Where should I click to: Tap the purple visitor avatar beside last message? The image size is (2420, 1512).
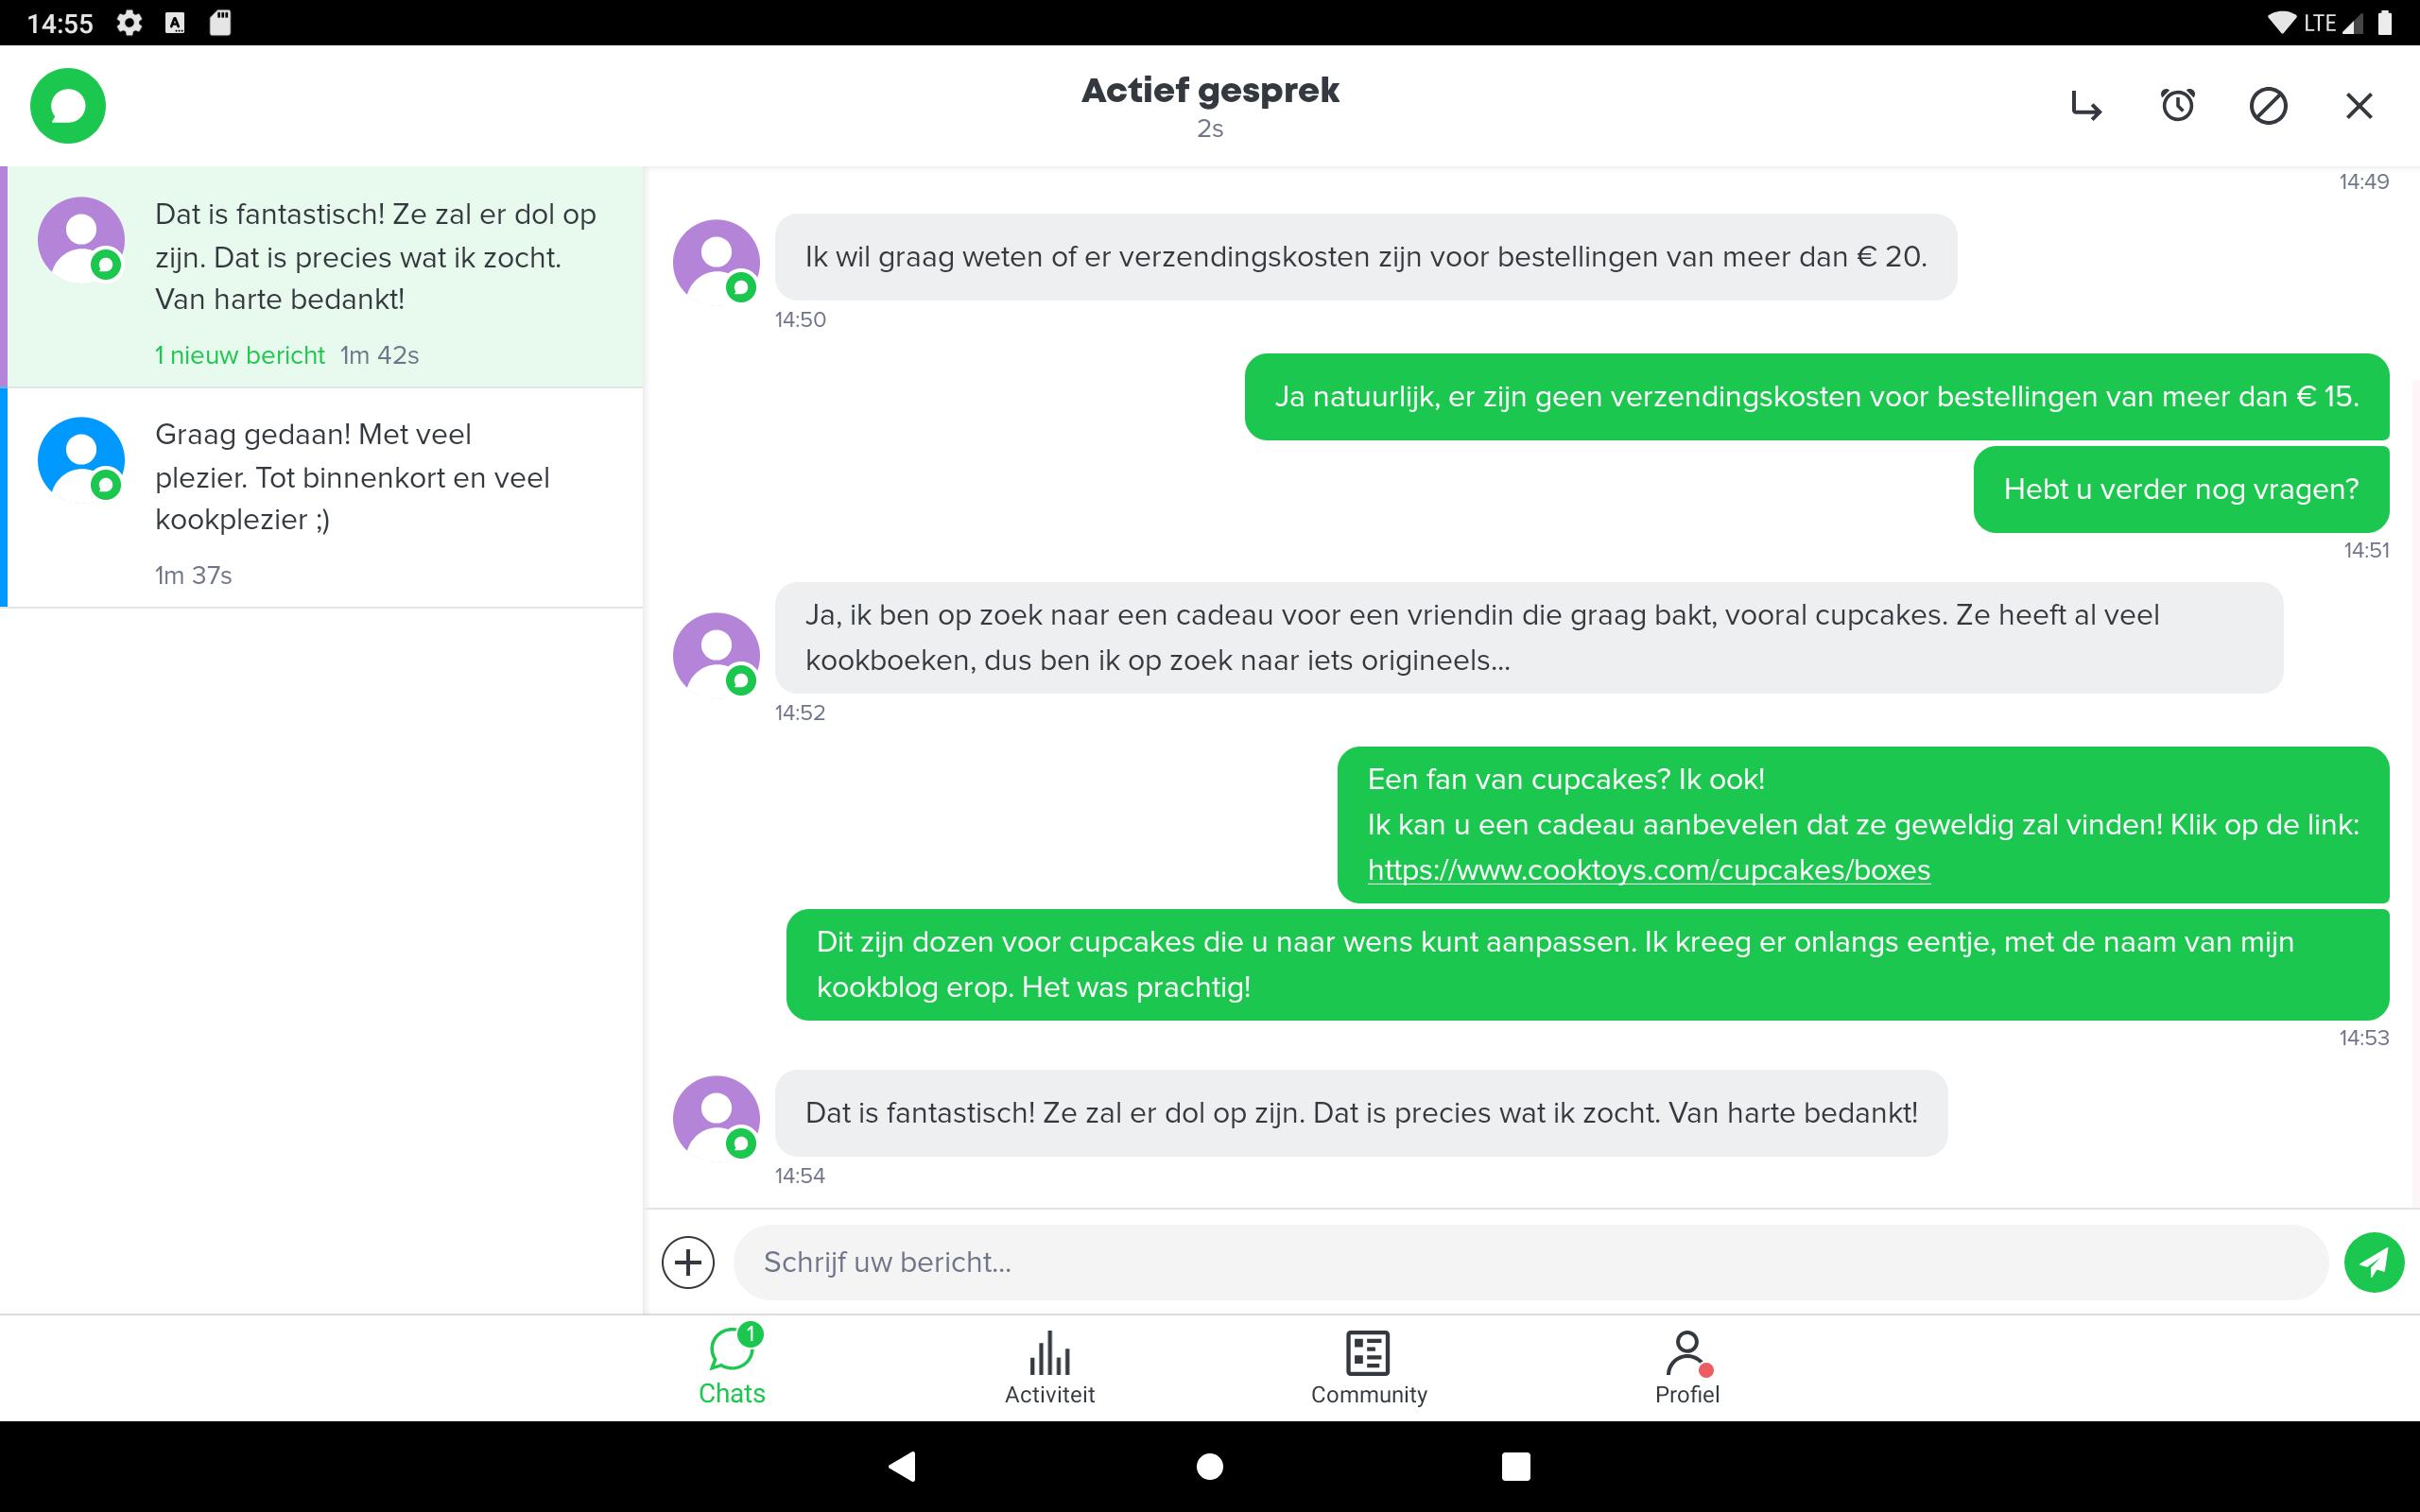pos(716,1117)
